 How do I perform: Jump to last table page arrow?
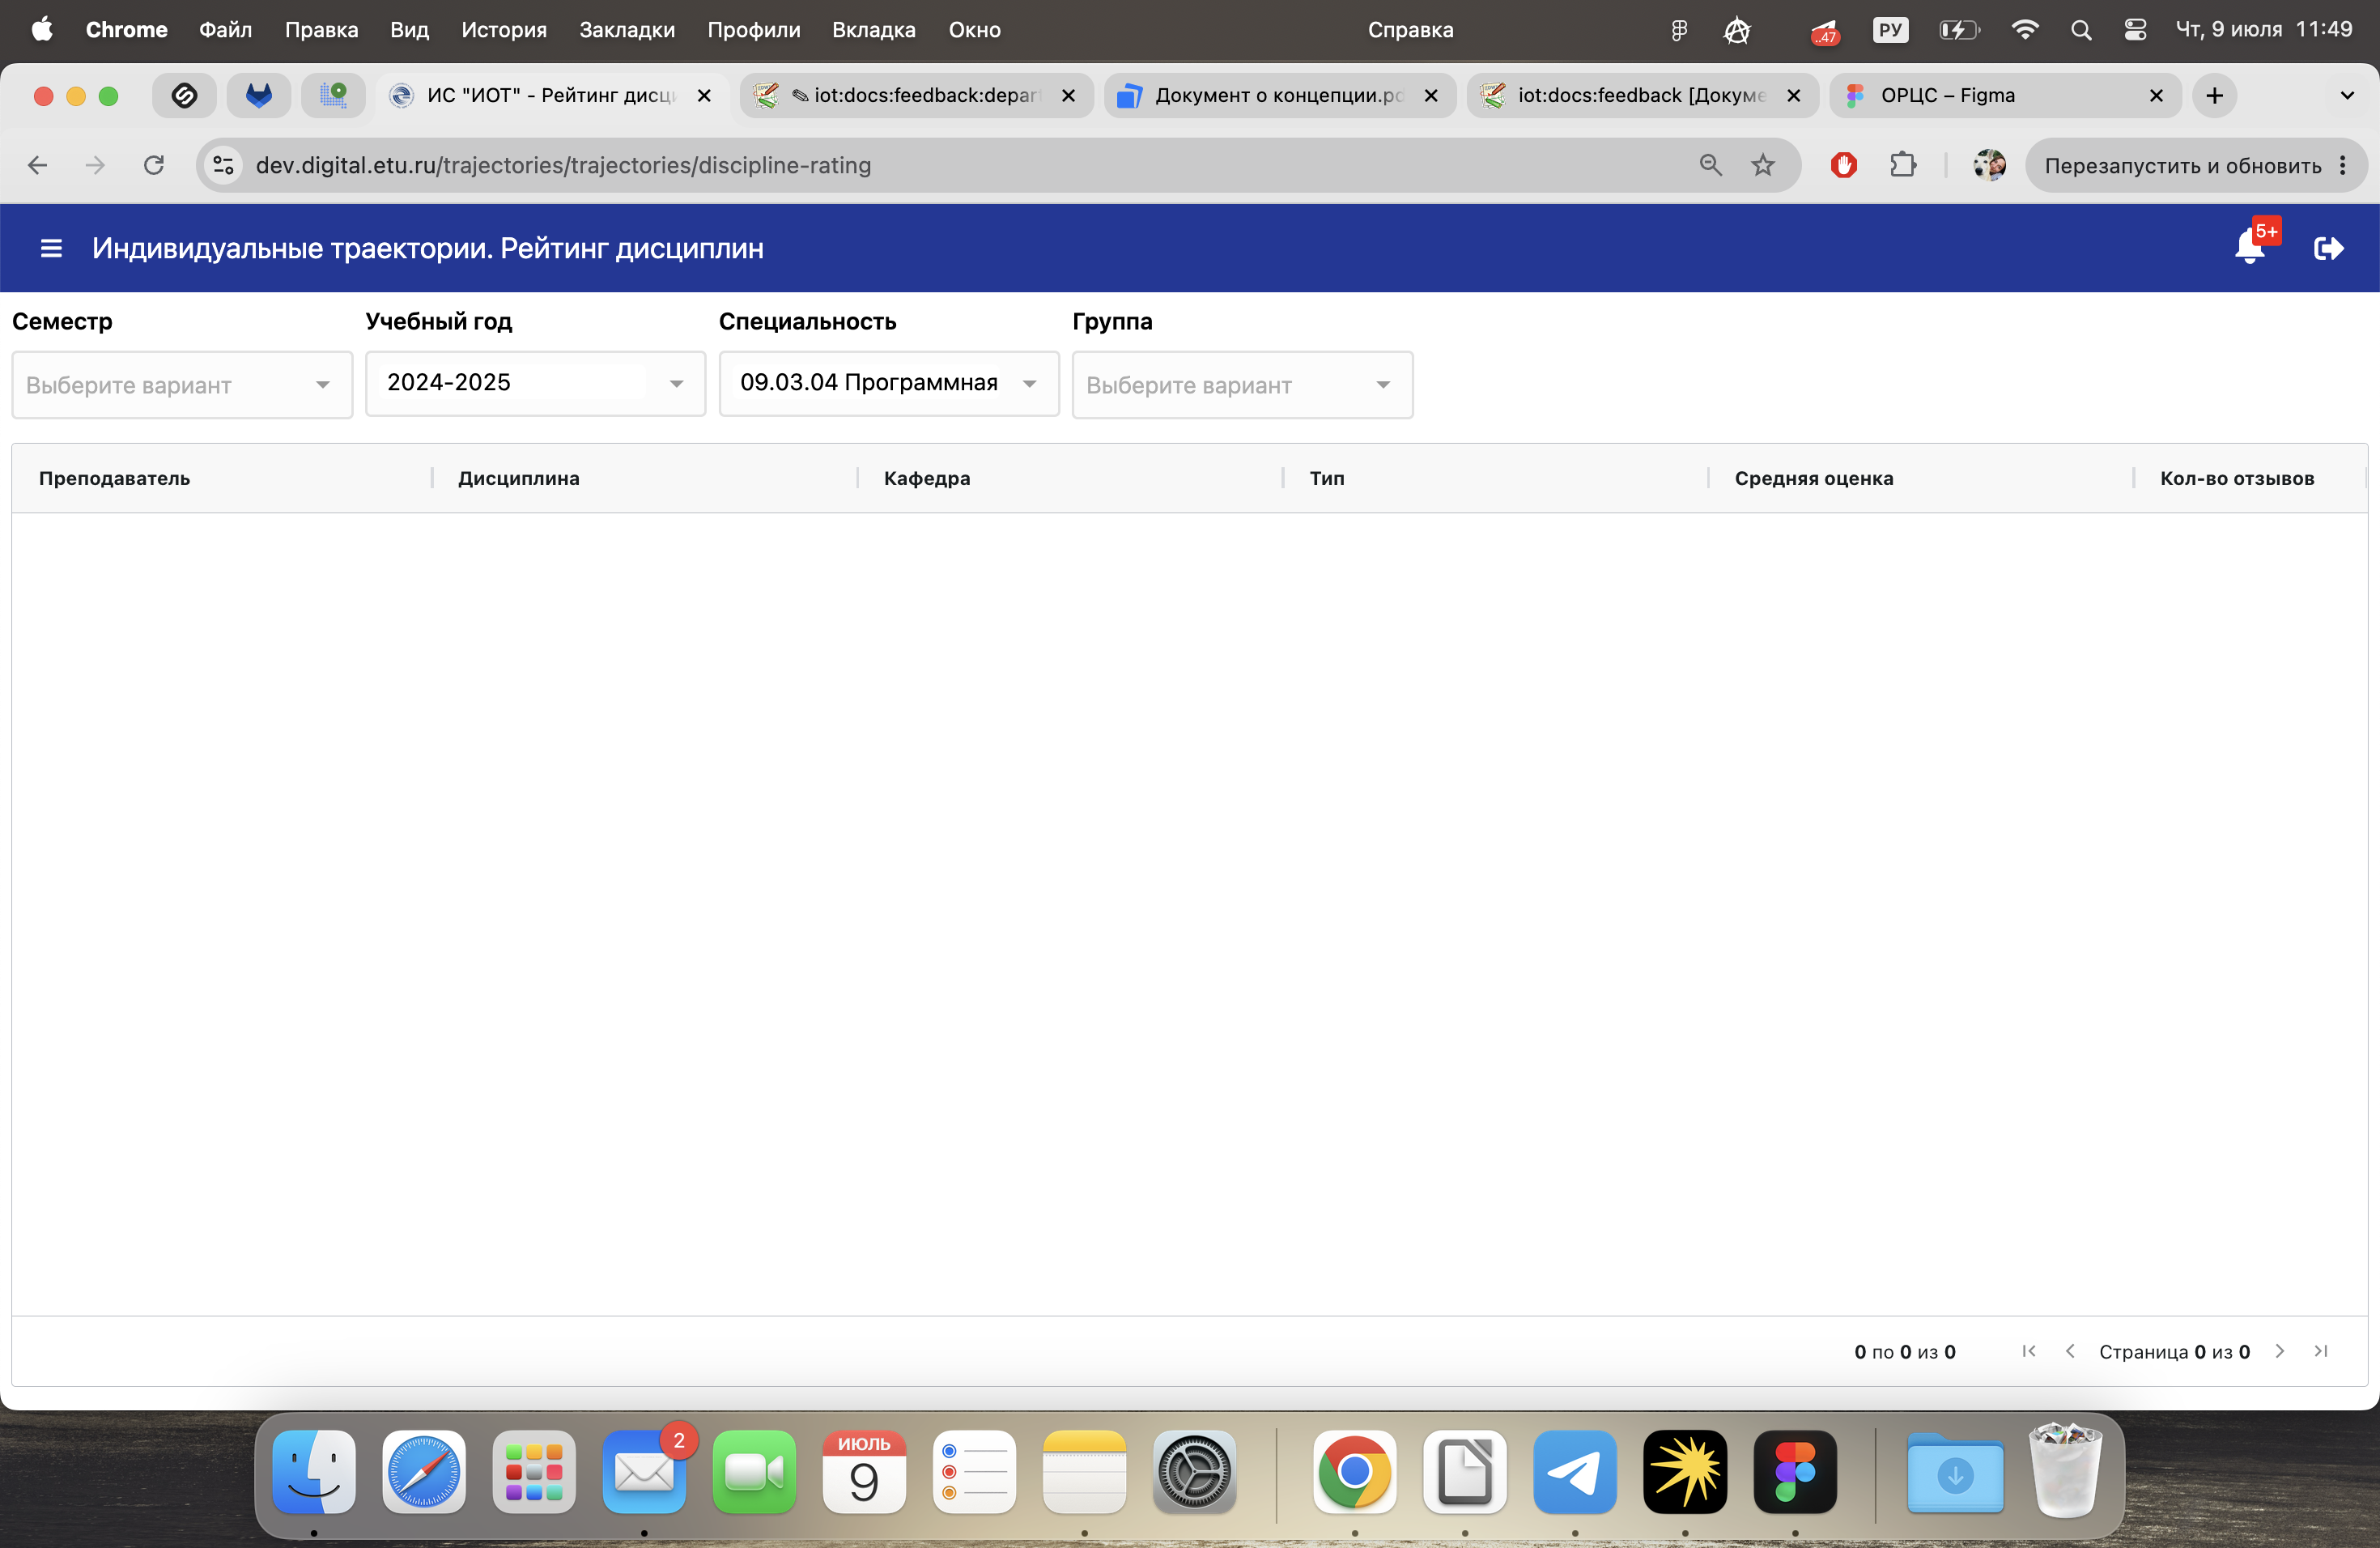pyautogui.click(x=2321, y=1351)
